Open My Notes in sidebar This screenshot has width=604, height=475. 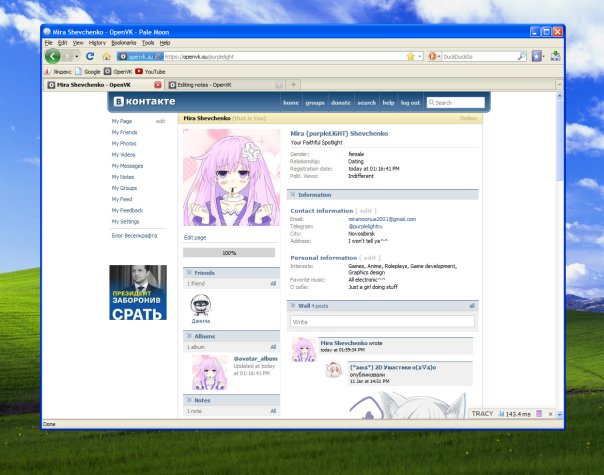[x=123, y=177]
